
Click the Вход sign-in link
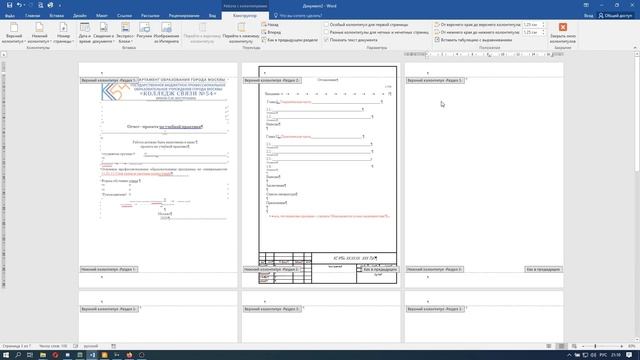pos(588,16)
